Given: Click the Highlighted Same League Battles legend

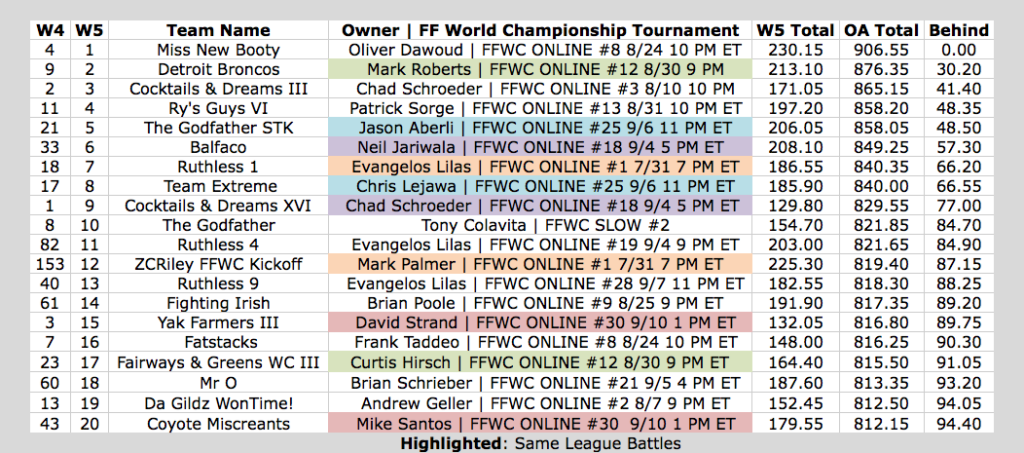Looking at the screenshot, I should point(540,443).
